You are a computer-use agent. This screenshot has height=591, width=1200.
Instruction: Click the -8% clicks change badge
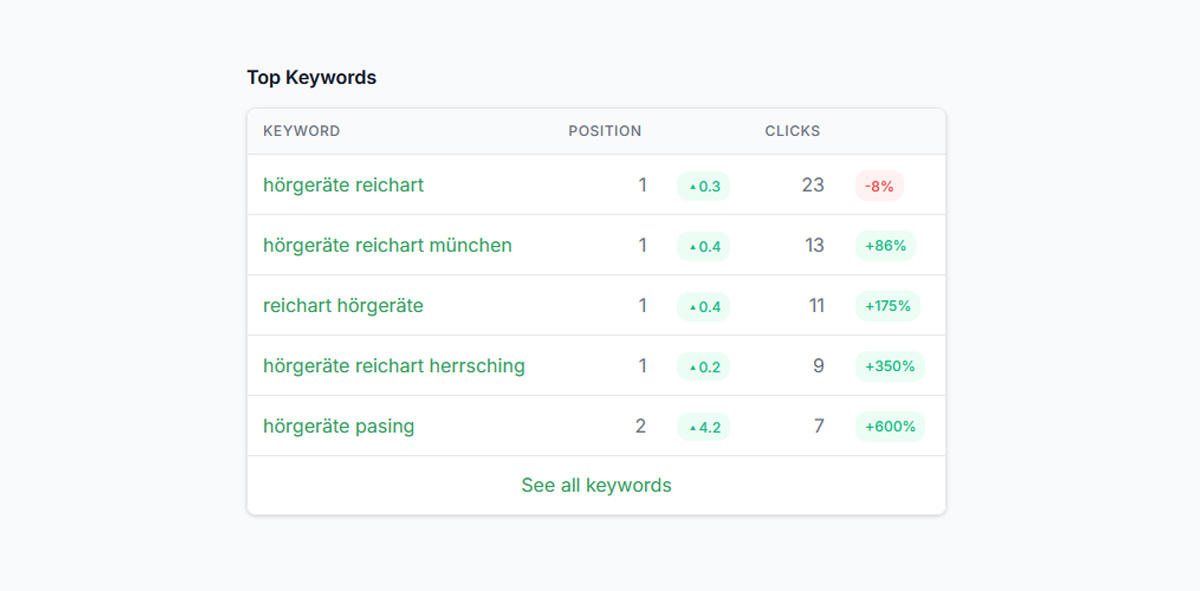click(x=879, y=186)
